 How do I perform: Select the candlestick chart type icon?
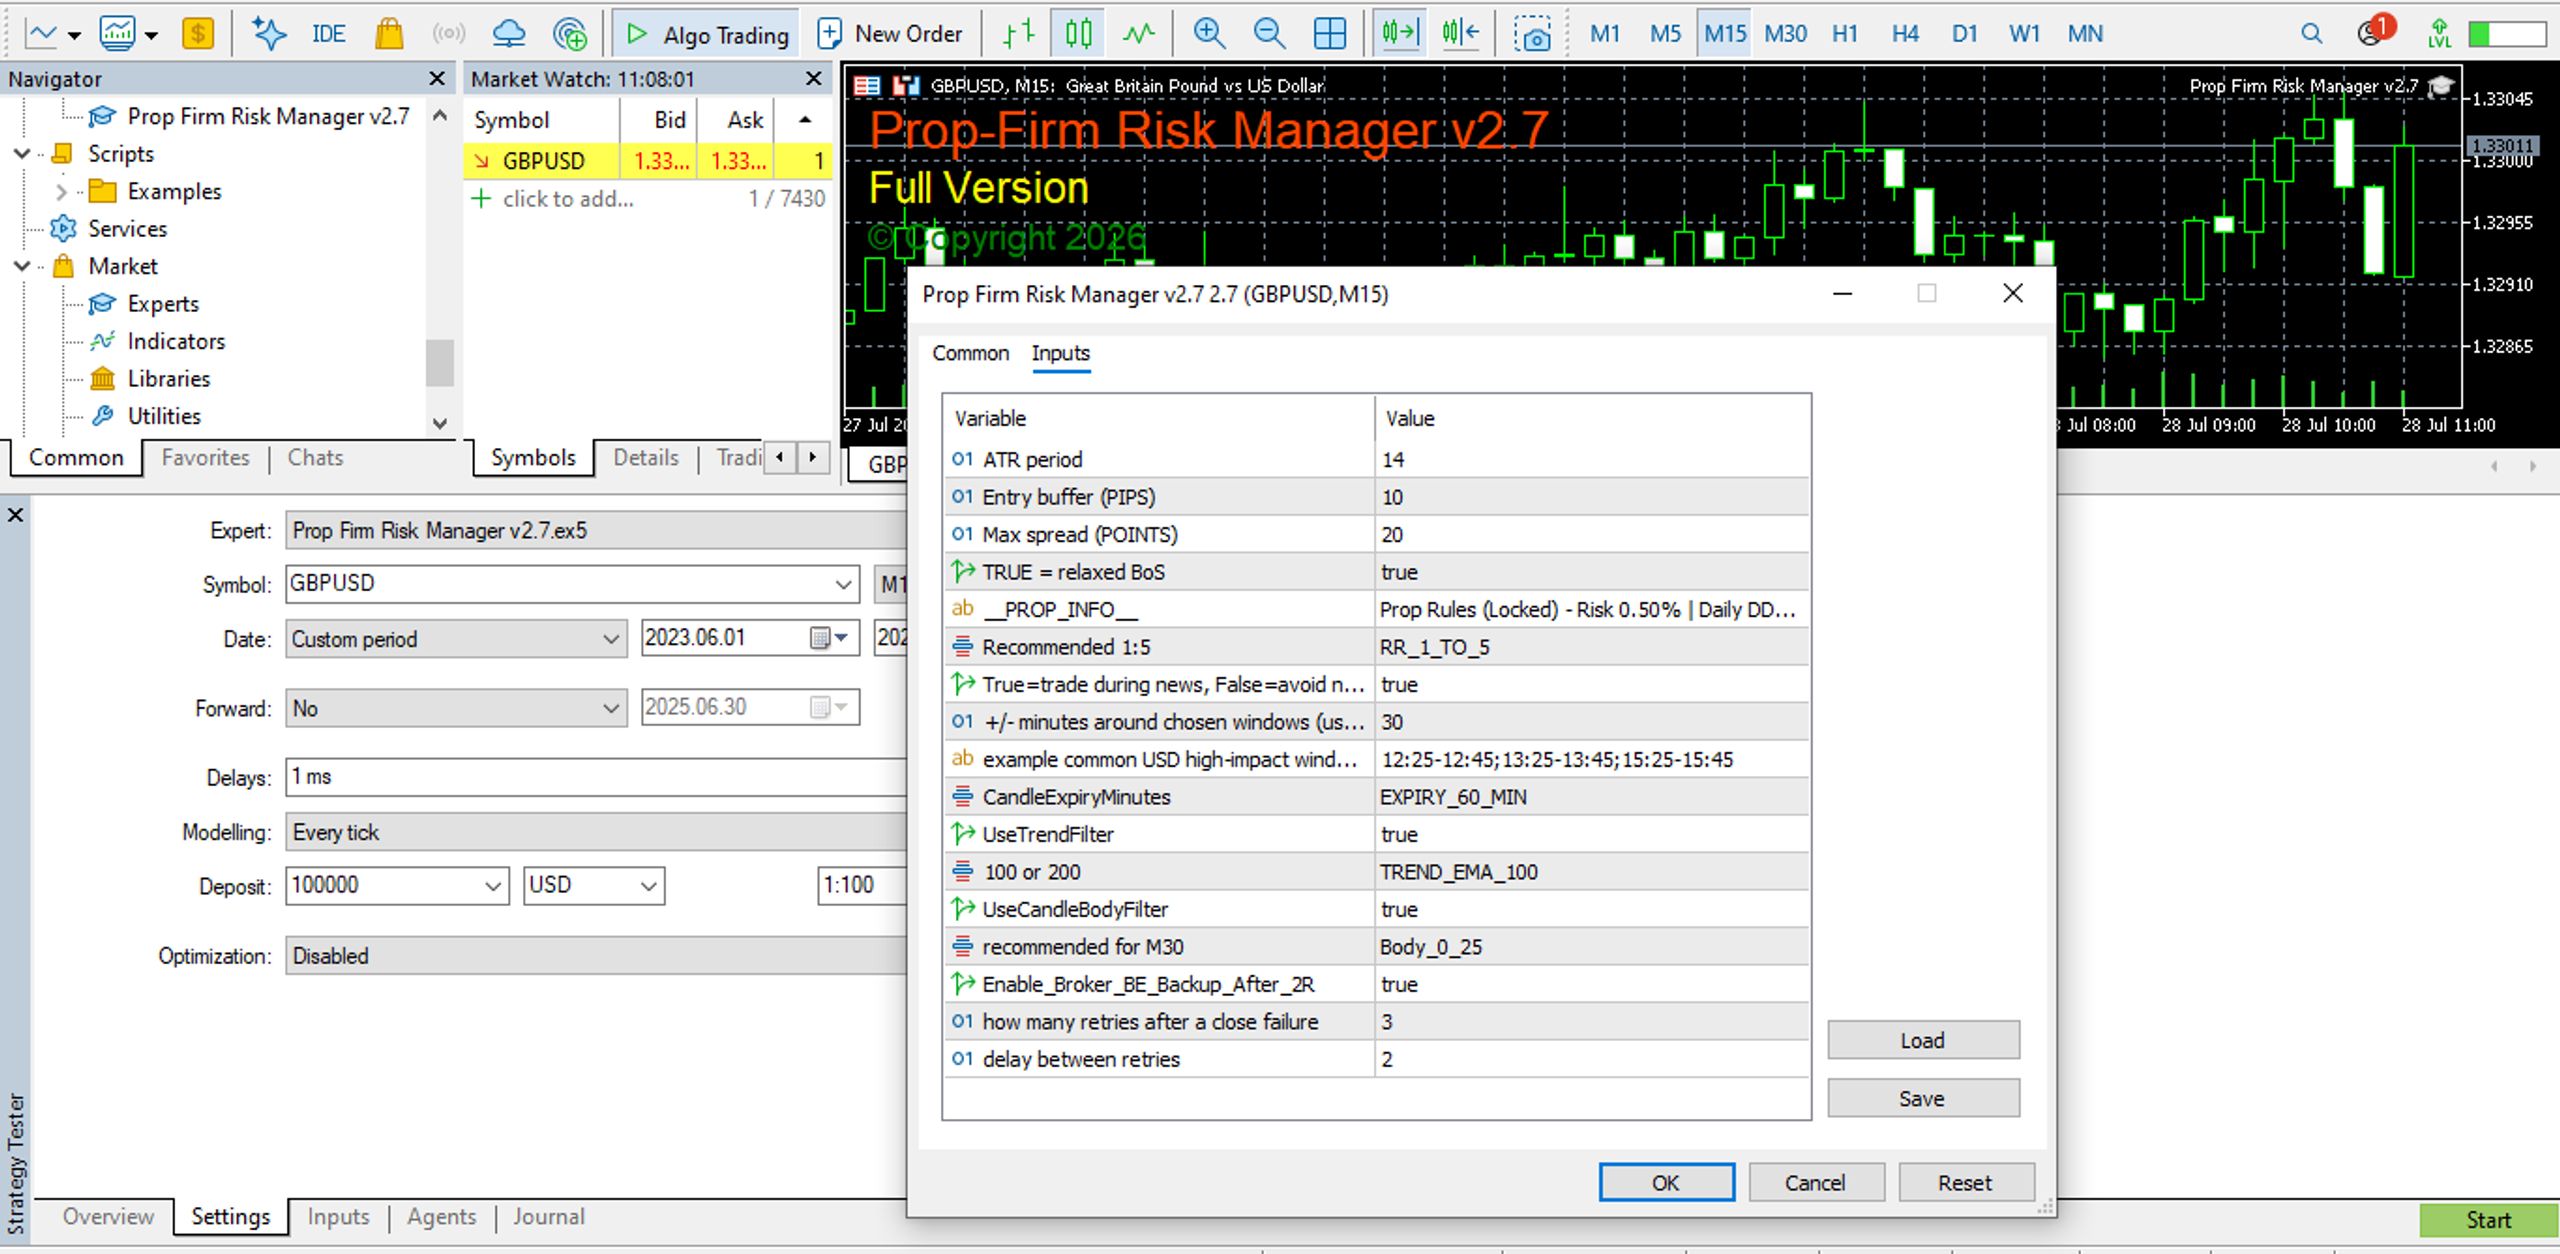coord(1078,34)
